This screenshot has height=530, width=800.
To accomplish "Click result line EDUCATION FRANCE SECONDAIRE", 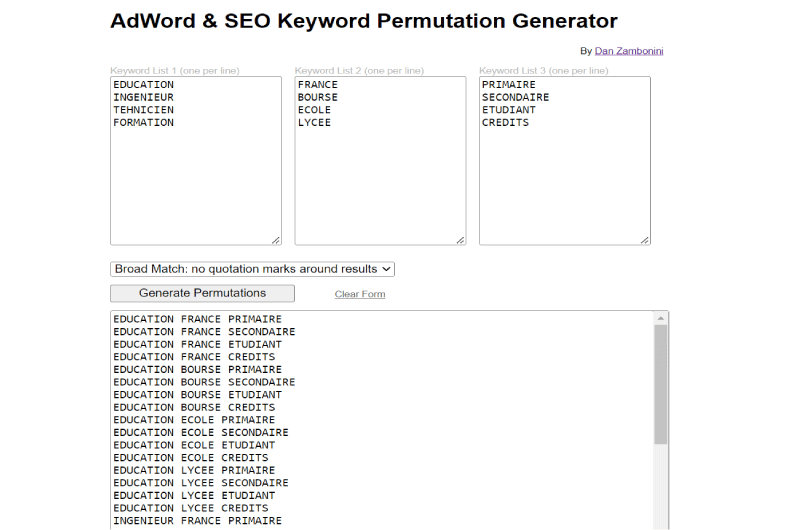I will point(204,332).
